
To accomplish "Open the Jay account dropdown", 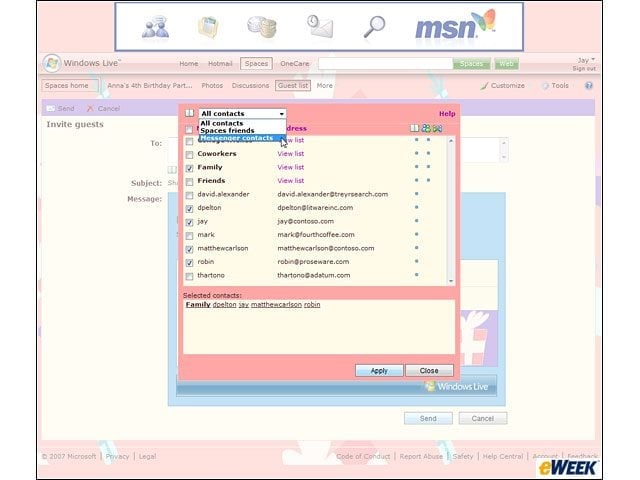I will click(586, 60).
